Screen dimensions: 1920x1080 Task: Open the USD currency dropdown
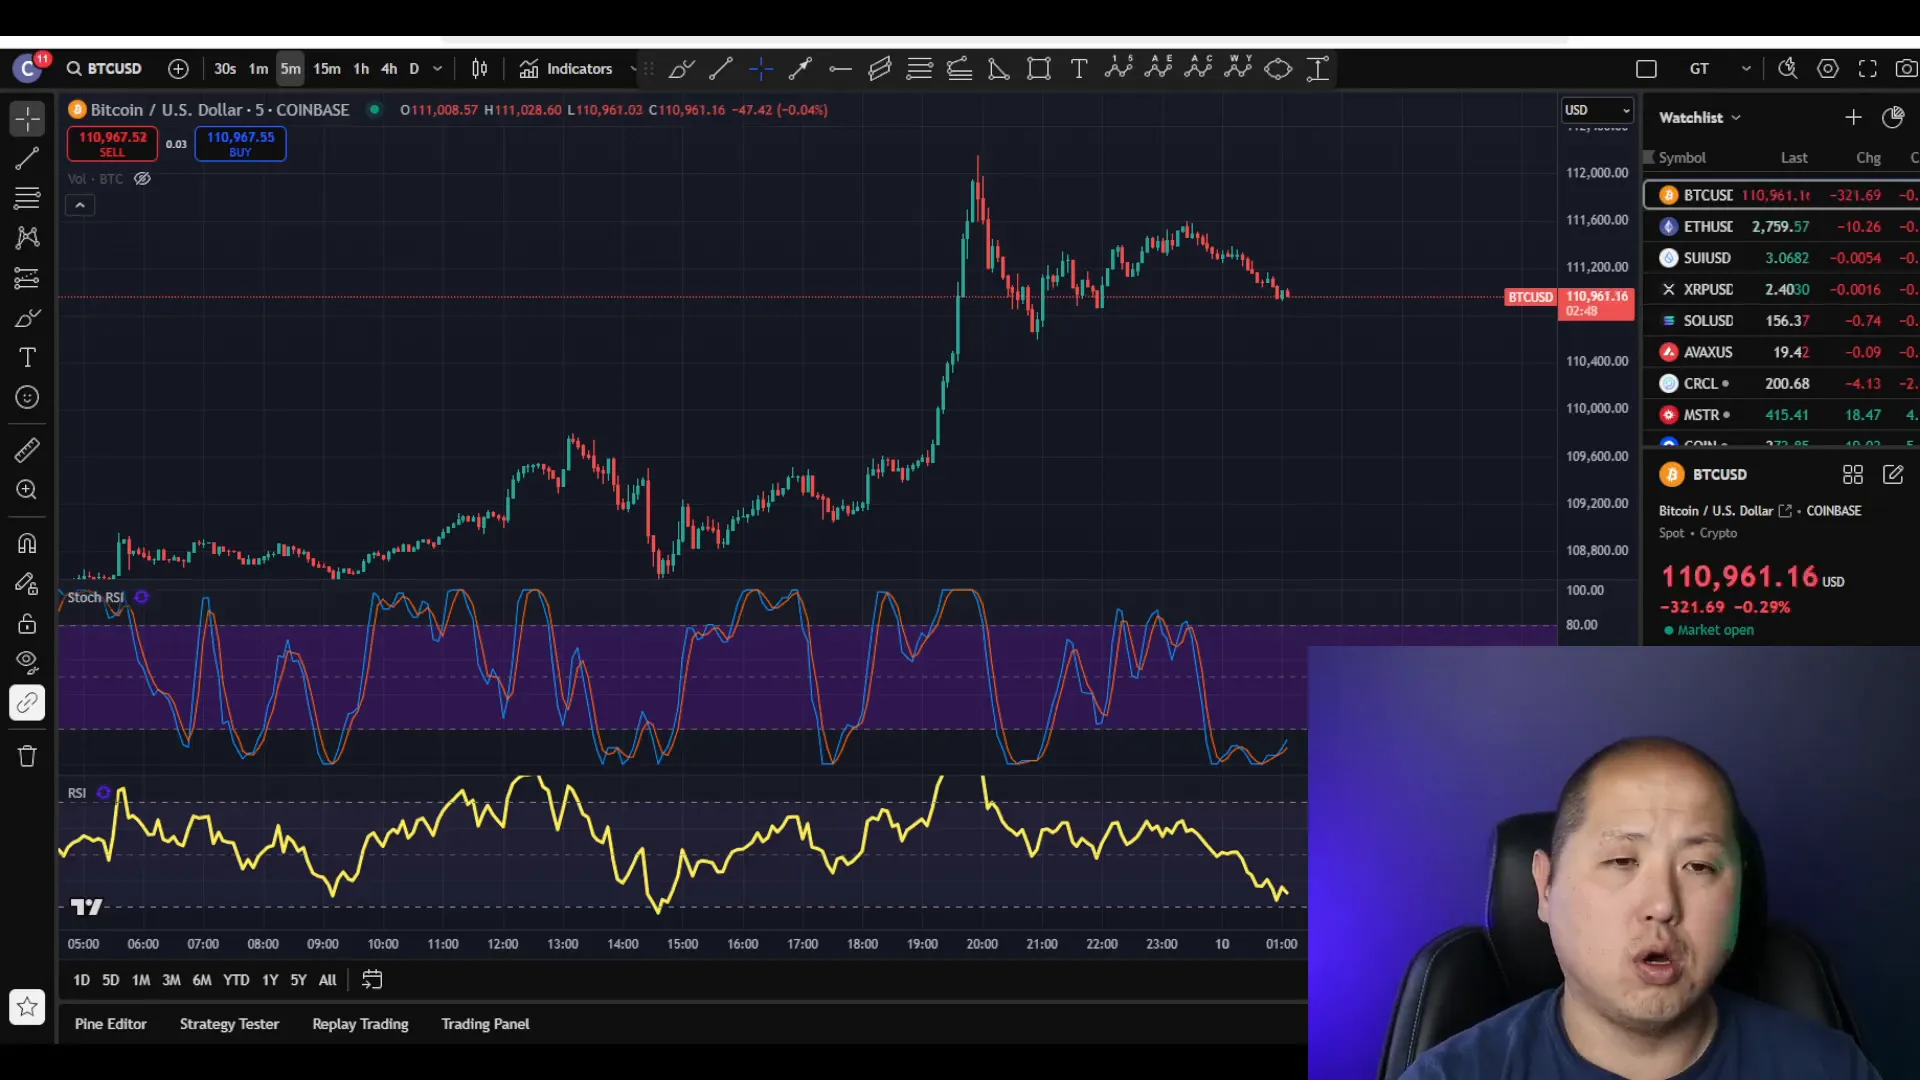pyautogui.click(x=1597, y=110)
